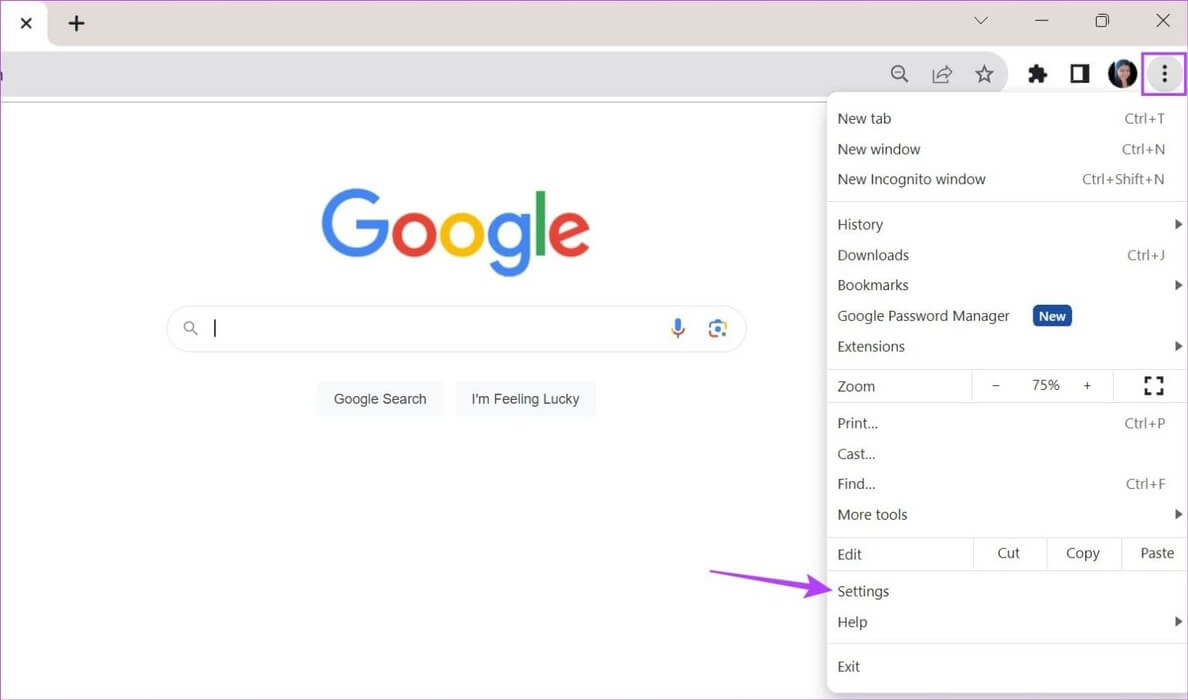This screenshot has width=1188, height=700.
Task: Toggle the side panel icon
Action: pos(1080,73)
